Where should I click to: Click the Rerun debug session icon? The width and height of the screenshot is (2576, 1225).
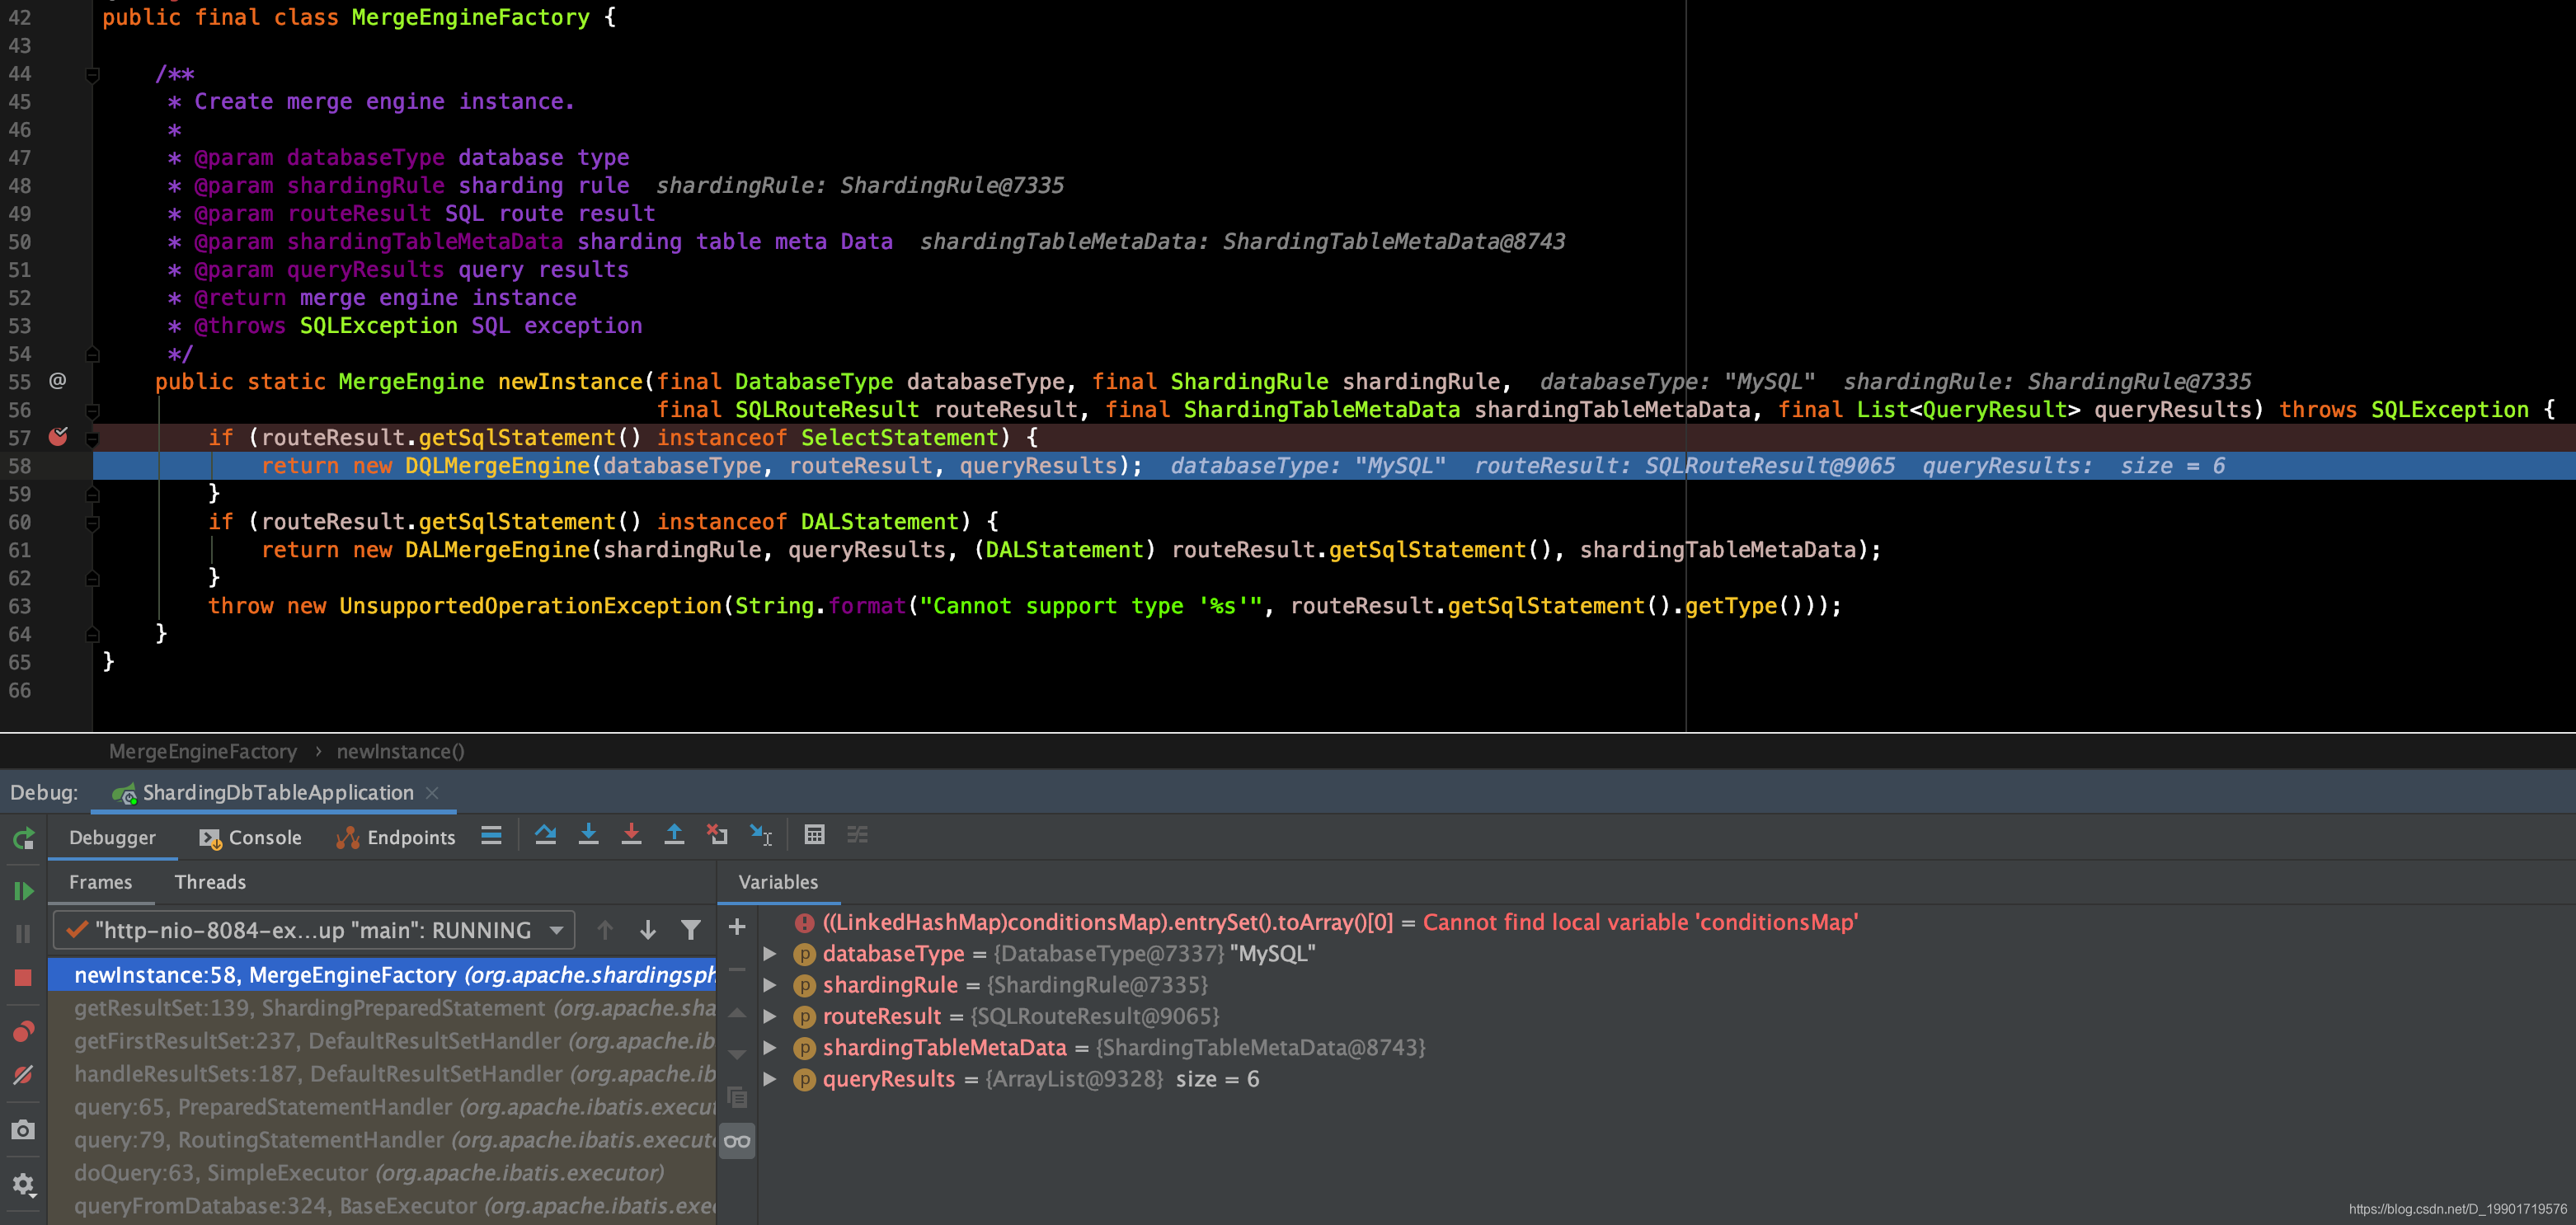click(x=23, y=838)
